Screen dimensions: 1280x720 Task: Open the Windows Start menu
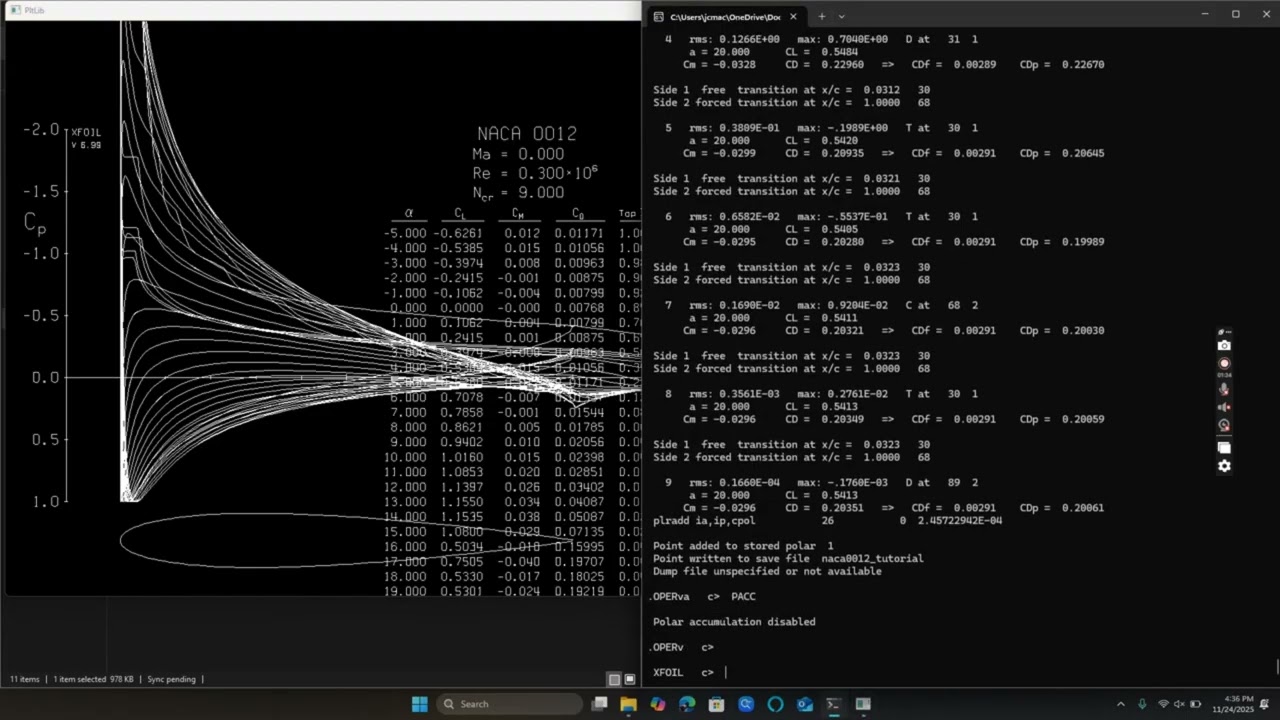tap(420, 704)
